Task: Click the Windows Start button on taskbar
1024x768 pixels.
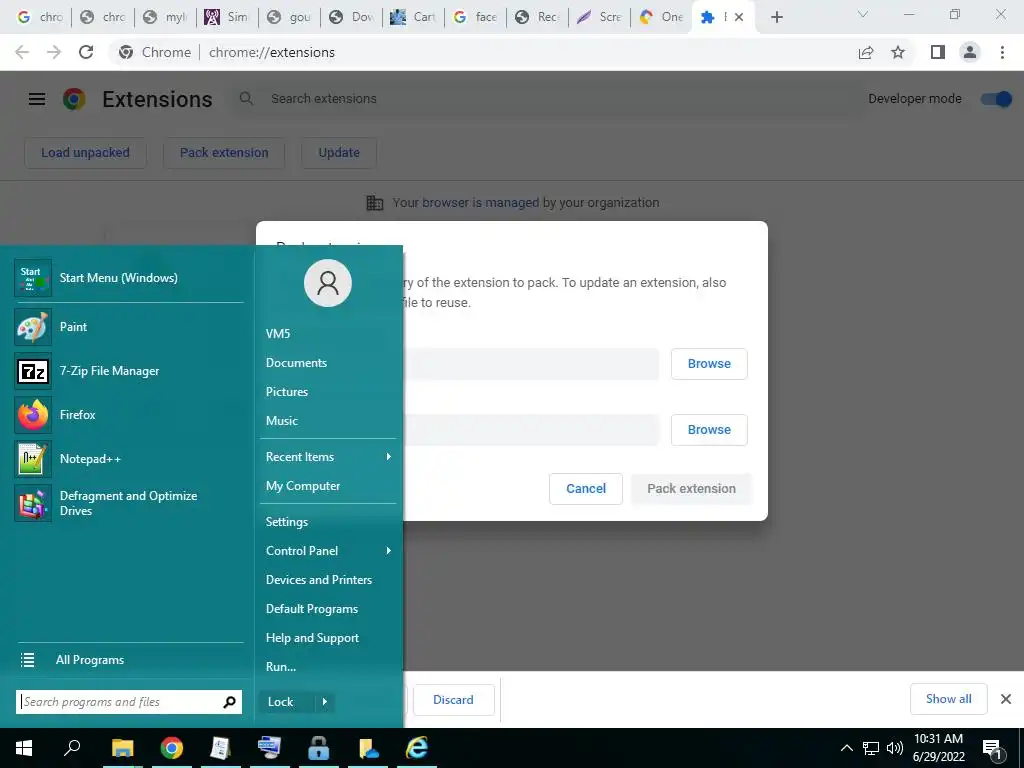Action: click(x=24, y=748)
